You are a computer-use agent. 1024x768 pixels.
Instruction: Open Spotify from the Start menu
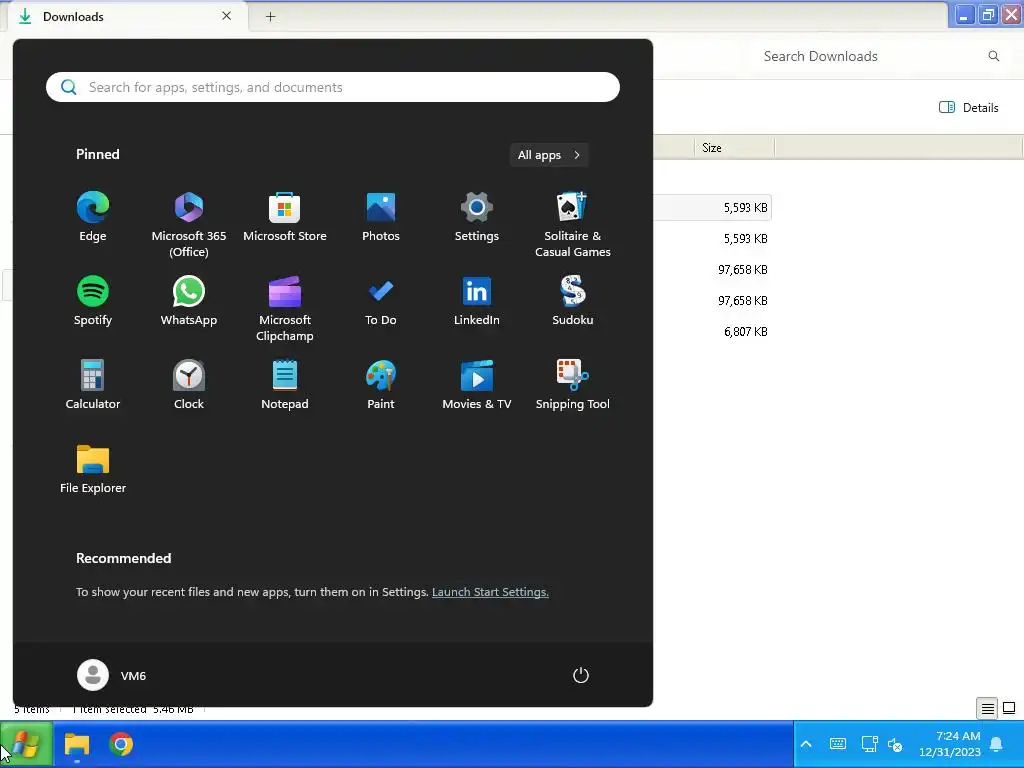tap(93, 301)
